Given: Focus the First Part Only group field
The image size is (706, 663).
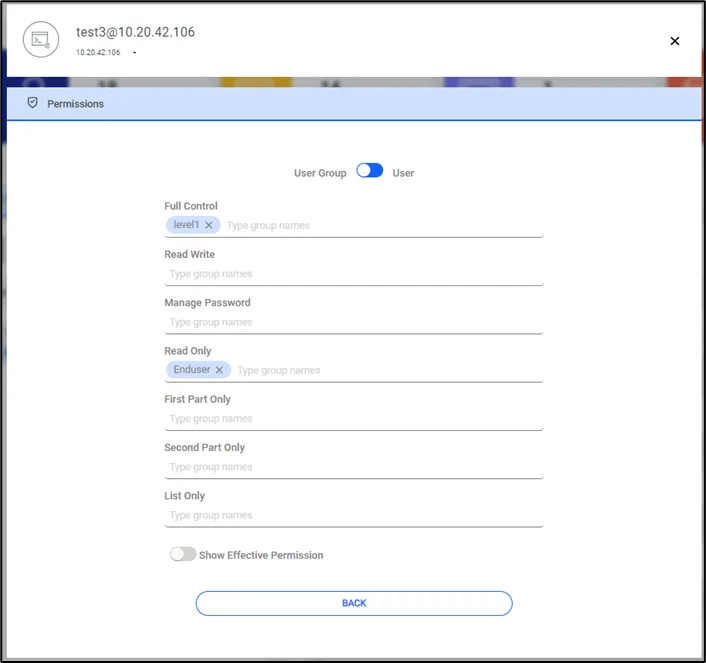Looking at the screenshot, I should (x=354, y=418).
